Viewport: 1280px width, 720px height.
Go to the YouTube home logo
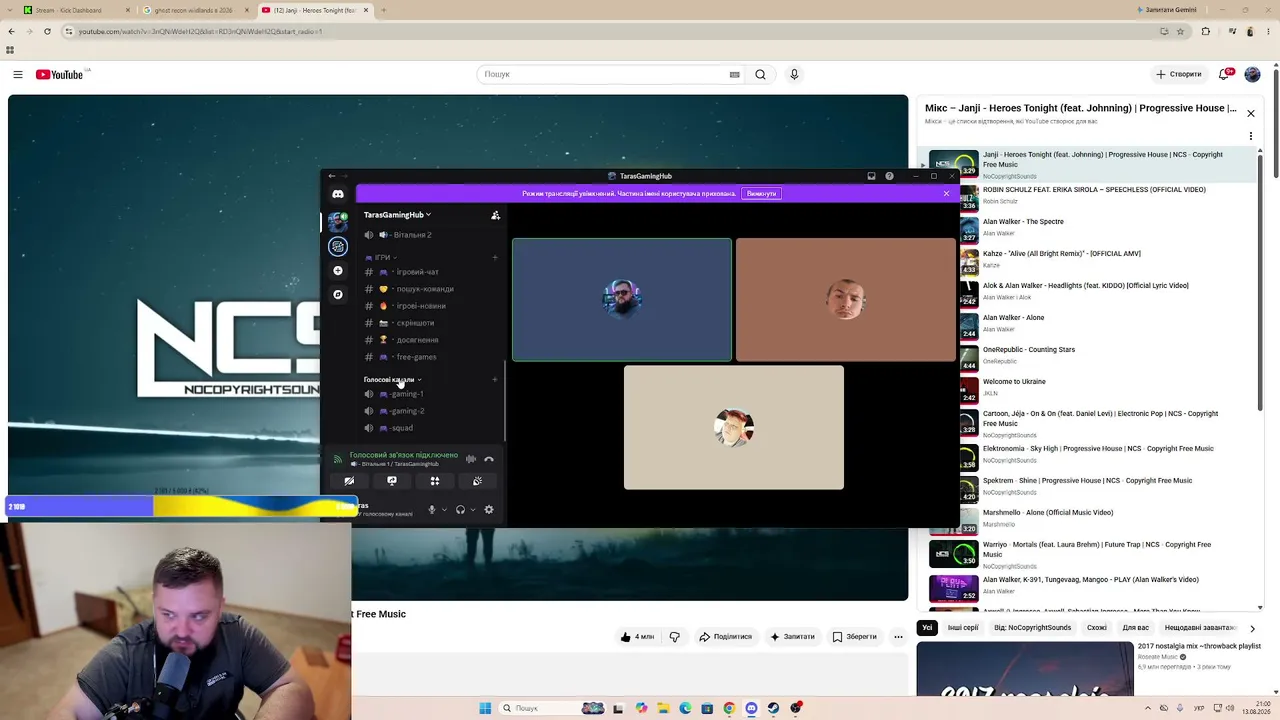60,75
